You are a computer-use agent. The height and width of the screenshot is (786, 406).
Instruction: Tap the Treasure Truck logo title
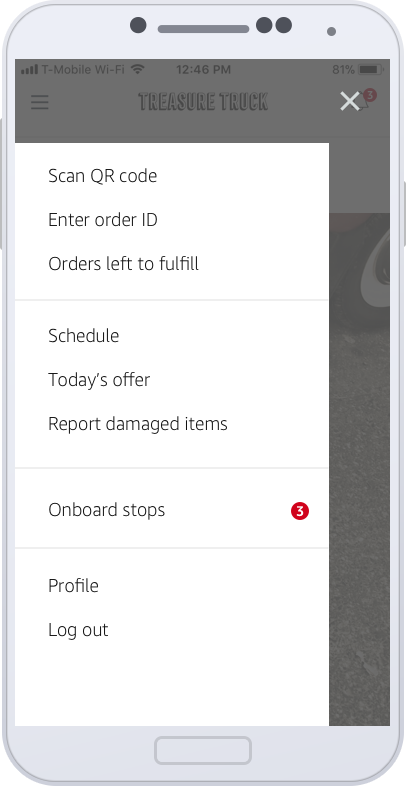pyautogui.click(x=203, y=102)
